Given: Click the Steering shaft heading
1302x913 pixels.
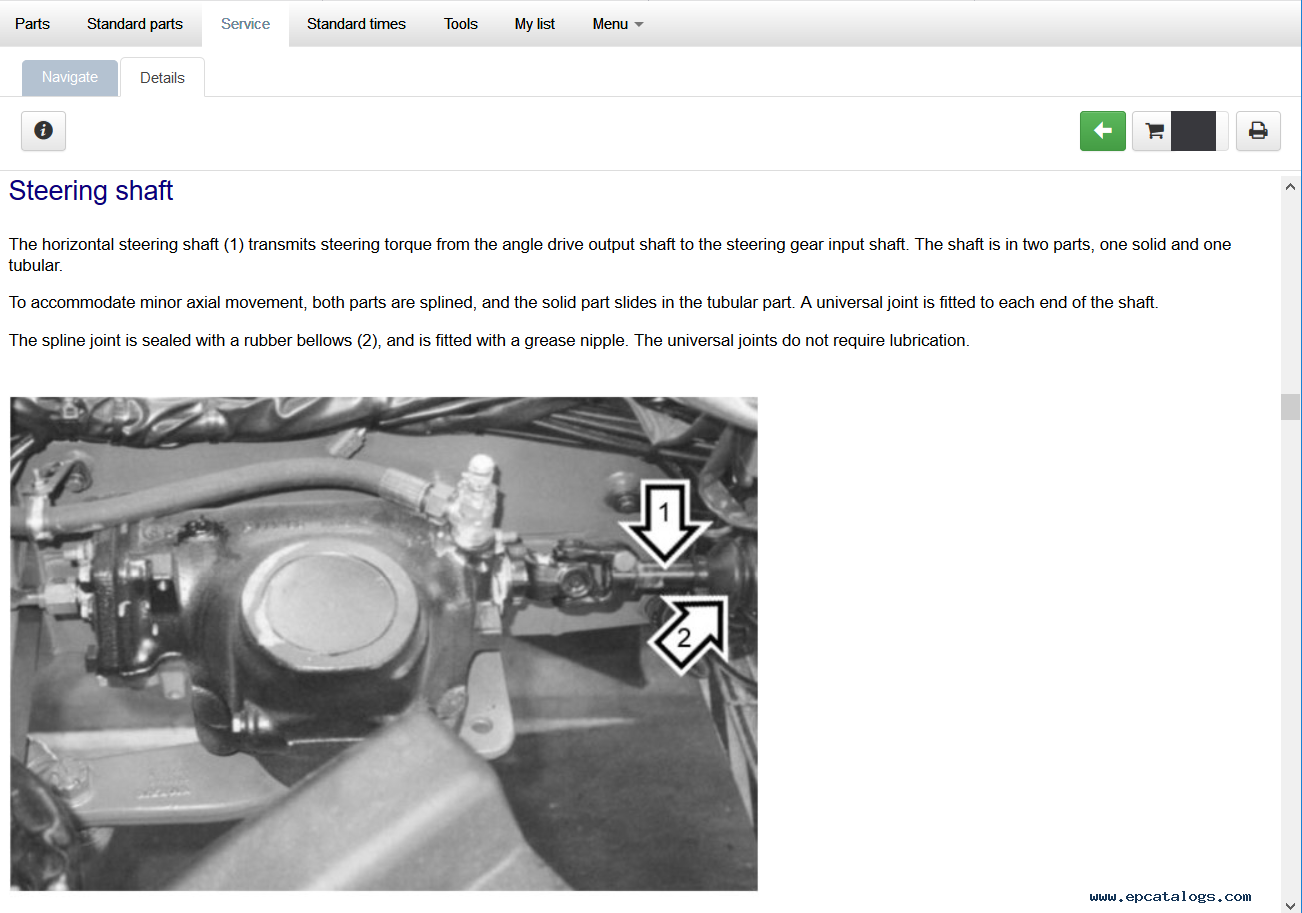Looking at the screenshot, I should click(x=91, y=191).
